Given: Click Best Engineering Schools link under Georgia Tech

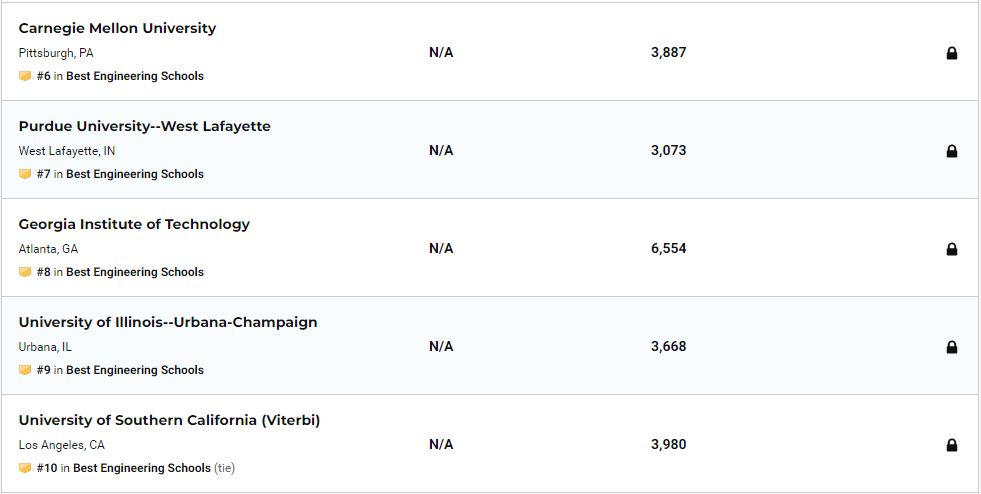Looking at the screenshot, I should click(x=134, y=272).
